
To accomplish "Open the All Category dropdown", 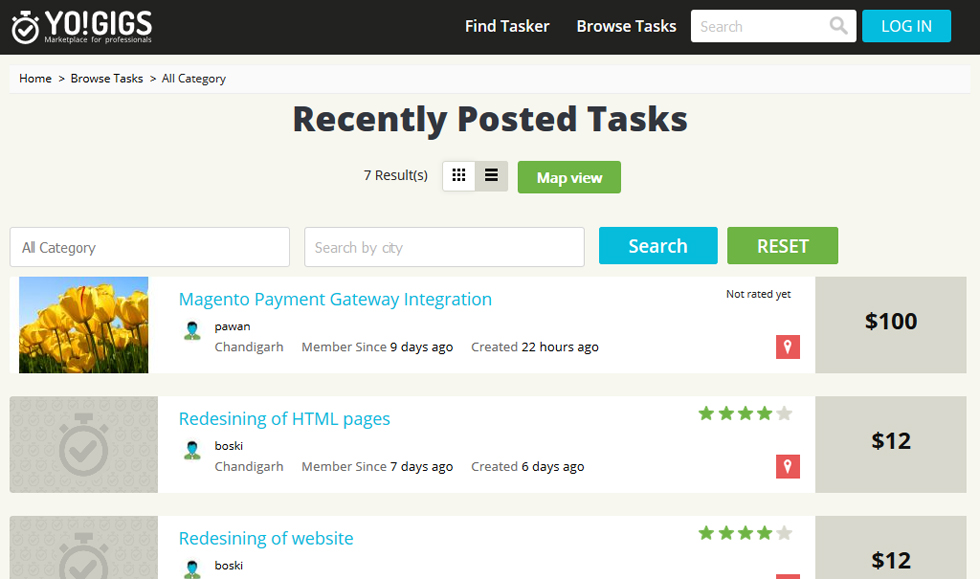I will (x=149, y=247).
